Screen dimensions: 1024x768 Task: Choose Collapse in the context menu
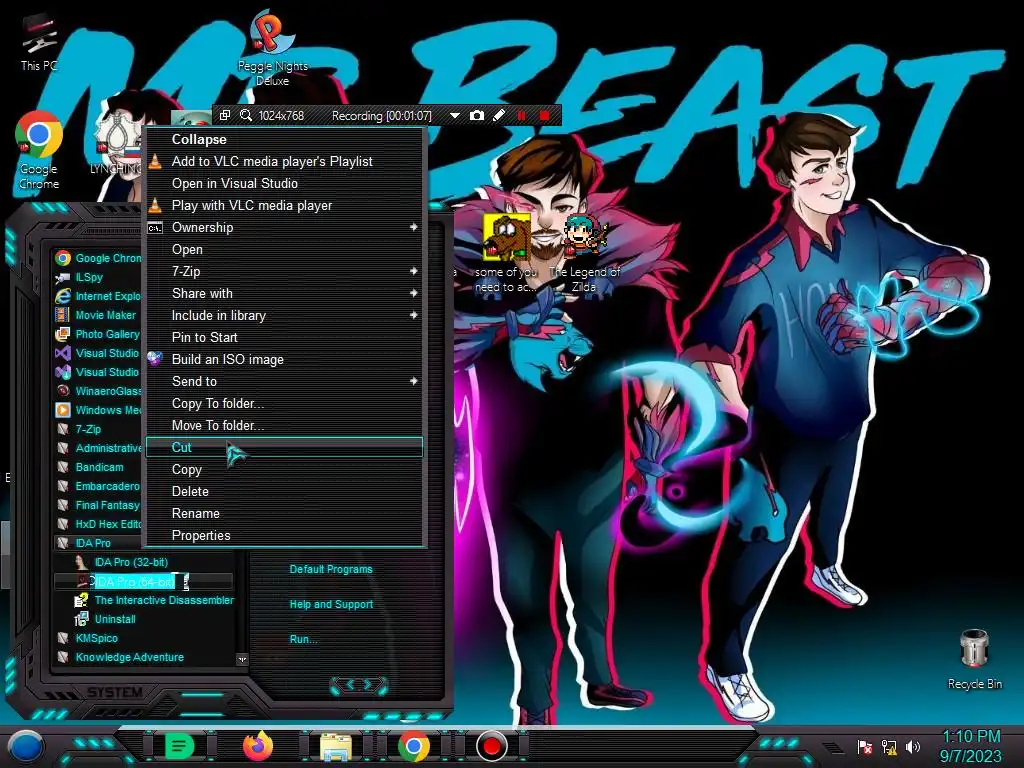pyautogui.click(x=285, y=139)
